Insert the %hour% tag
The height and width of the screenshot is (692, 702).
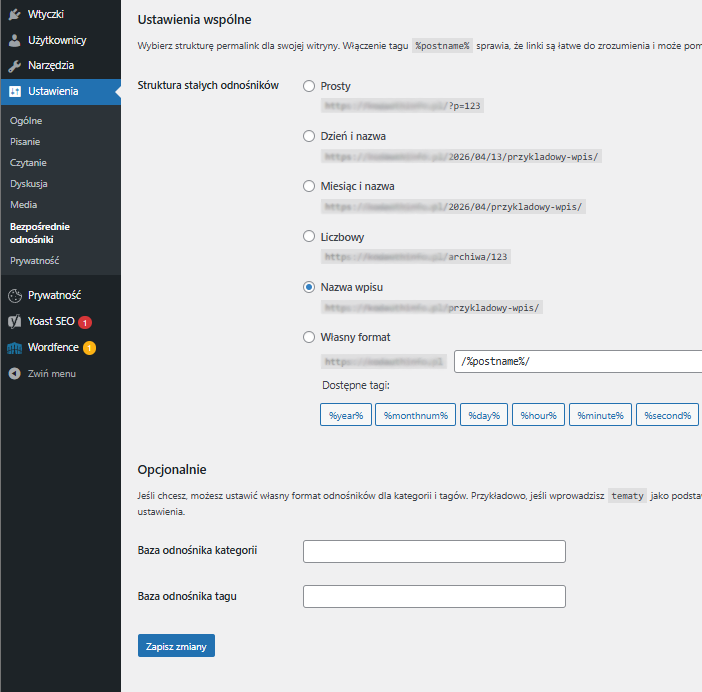539,415
